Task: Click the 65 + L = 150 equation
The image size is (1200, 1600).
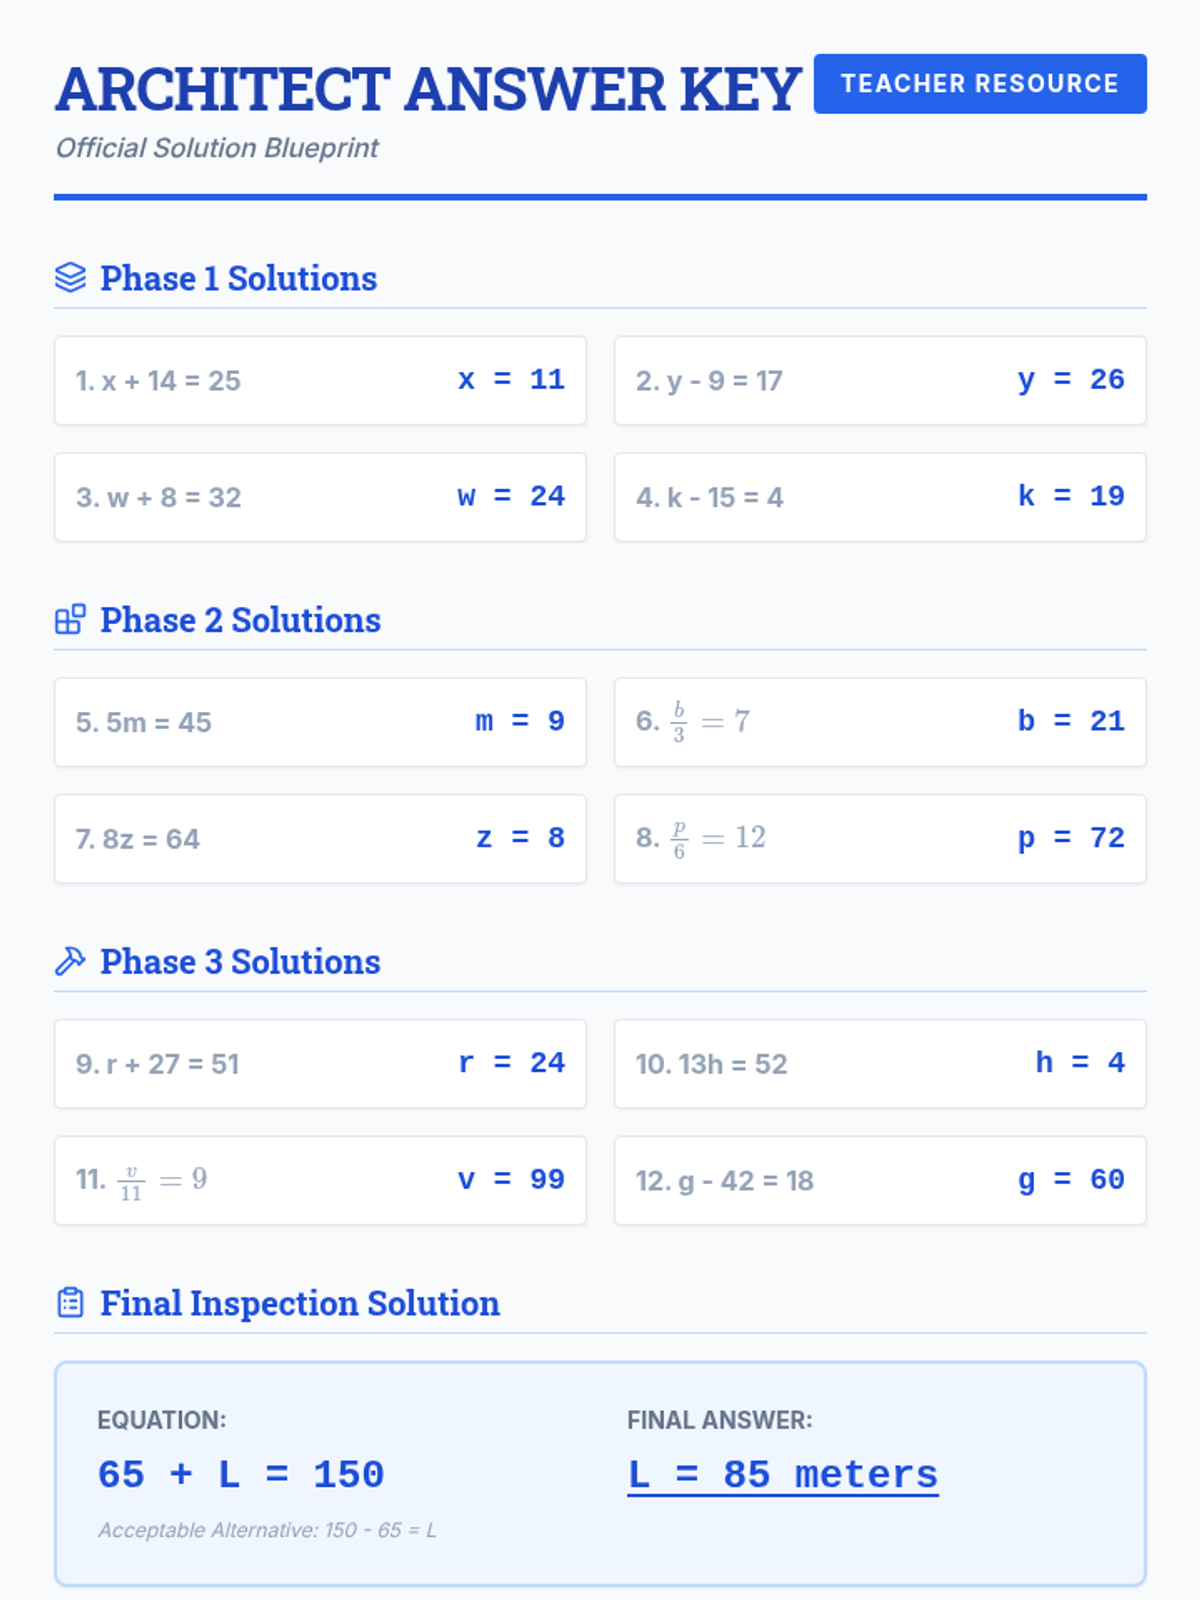Action: pyautogui.click(x=241, y=1475)
